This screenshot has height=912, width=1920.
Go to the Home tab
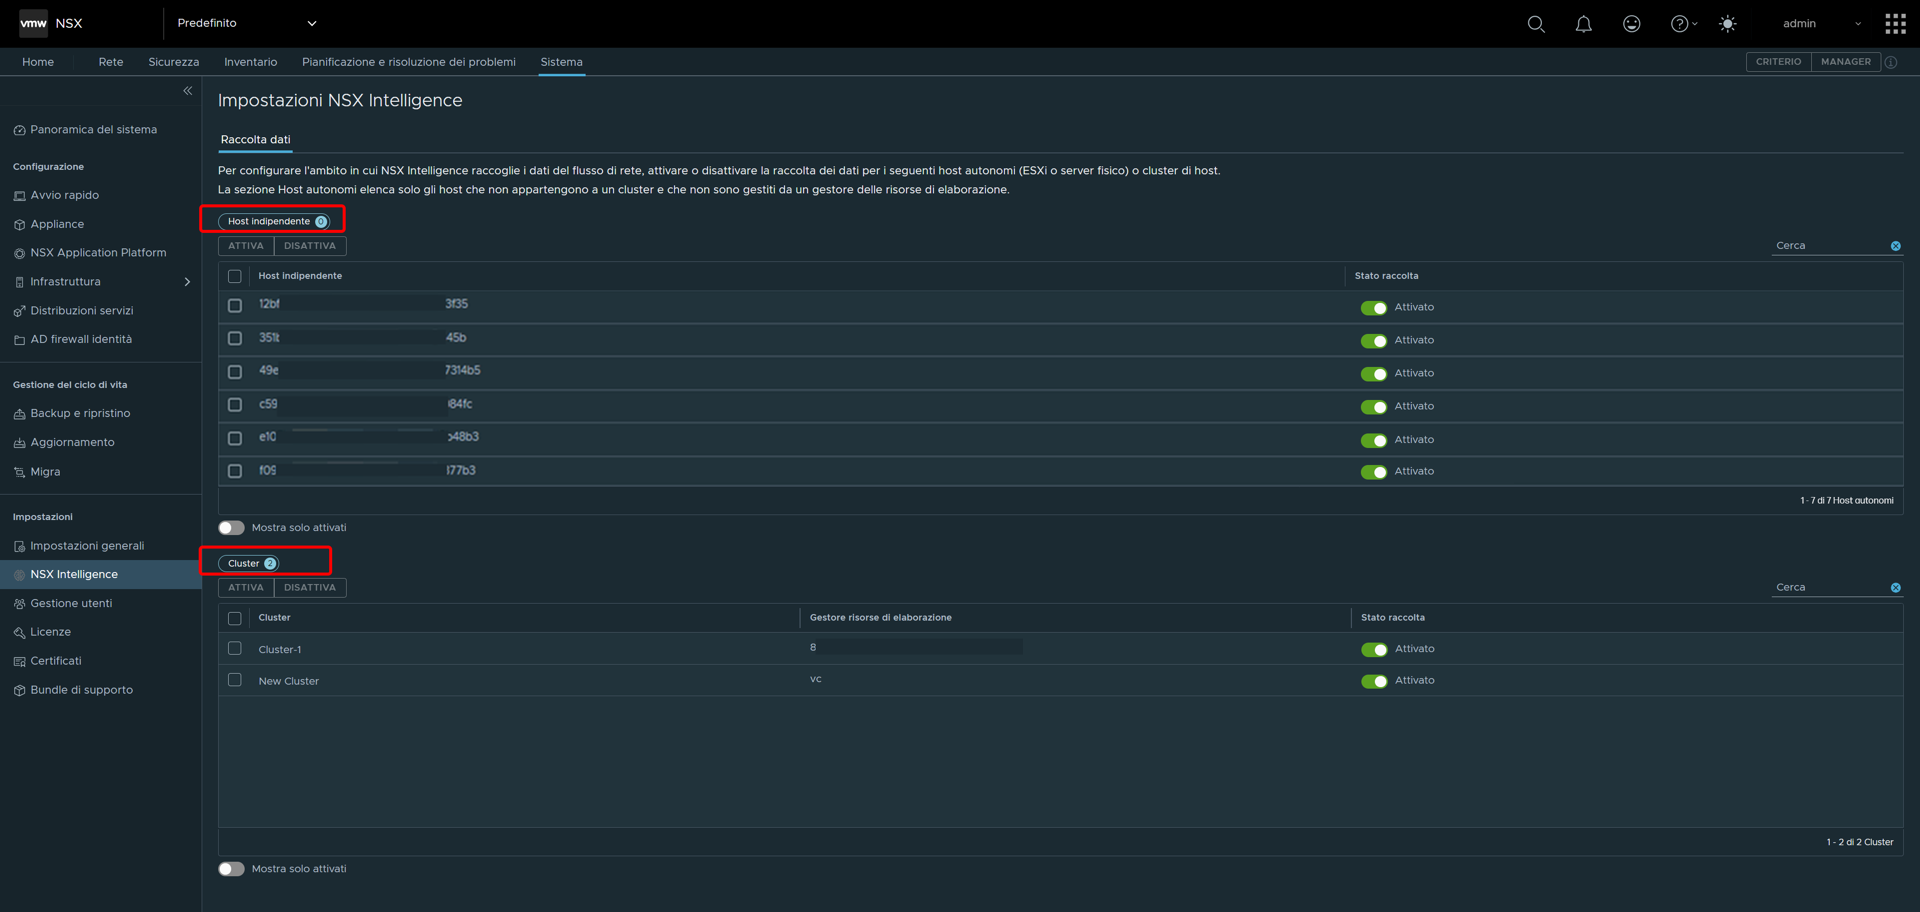tap(38, 62)
